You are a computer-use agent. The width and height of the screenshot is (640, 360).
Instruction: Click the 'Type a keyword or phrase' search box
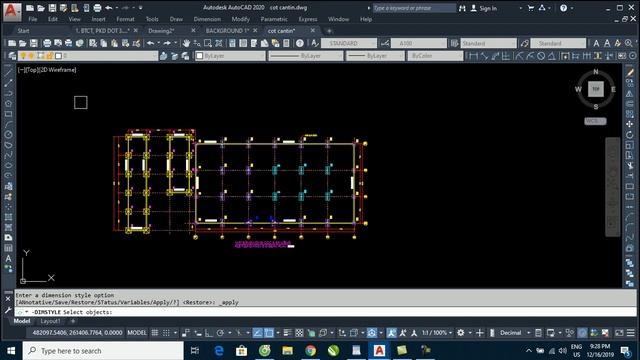point(413,8)
